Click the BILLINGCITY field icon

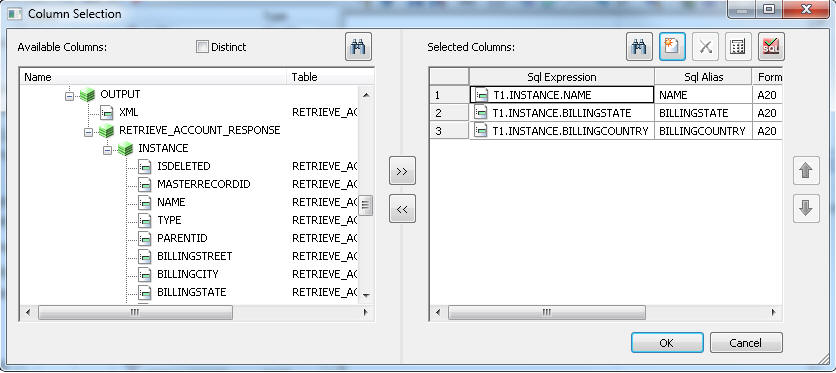coord(144,274)
